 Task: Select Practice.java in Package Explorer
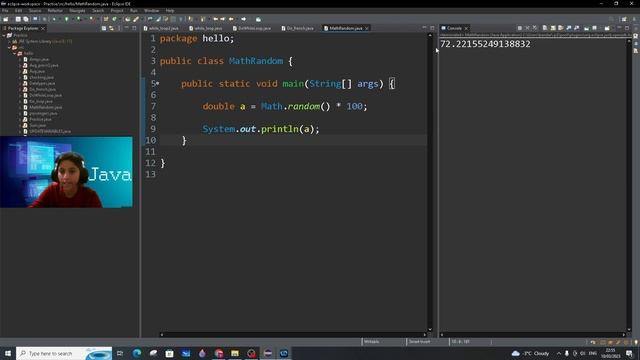pyautogui.click(x=40, y=119)
